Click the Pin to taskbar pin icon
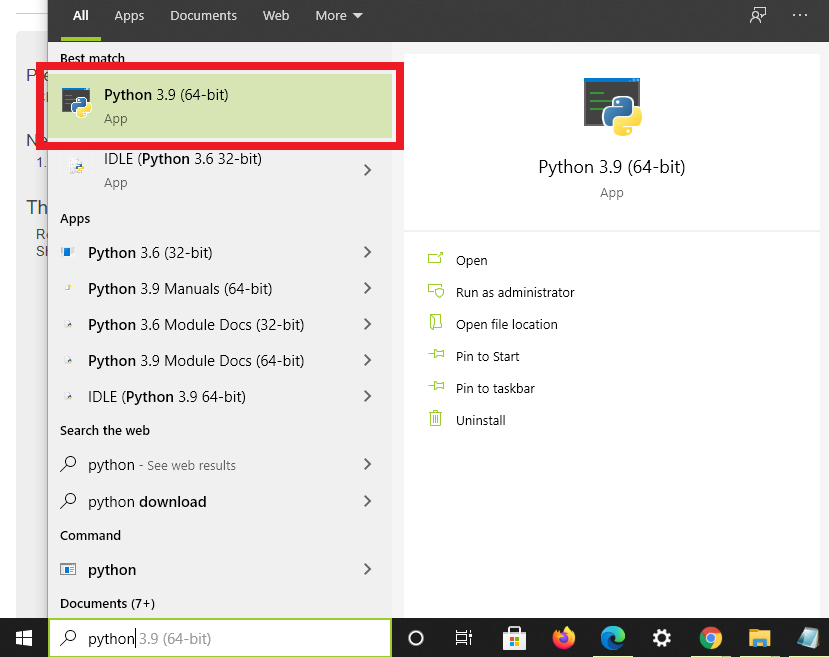The image size is (829, 657). point(436,386)
